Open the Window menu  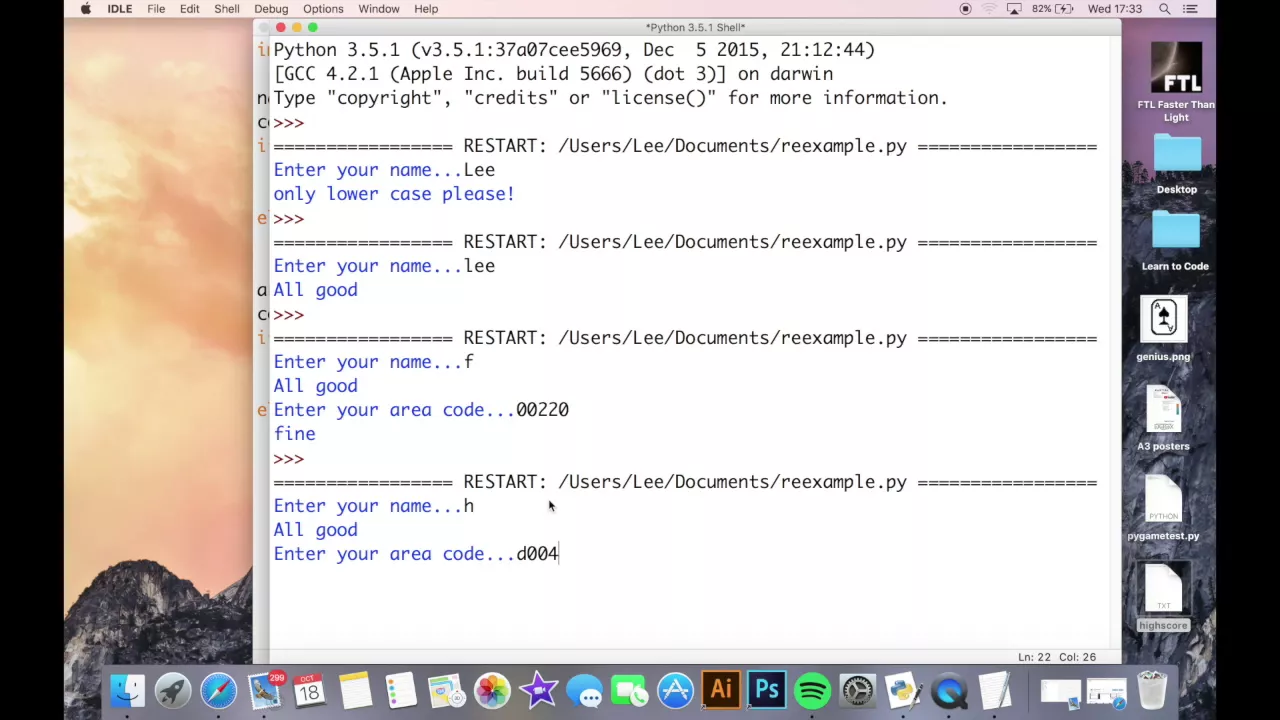point(379,9)
